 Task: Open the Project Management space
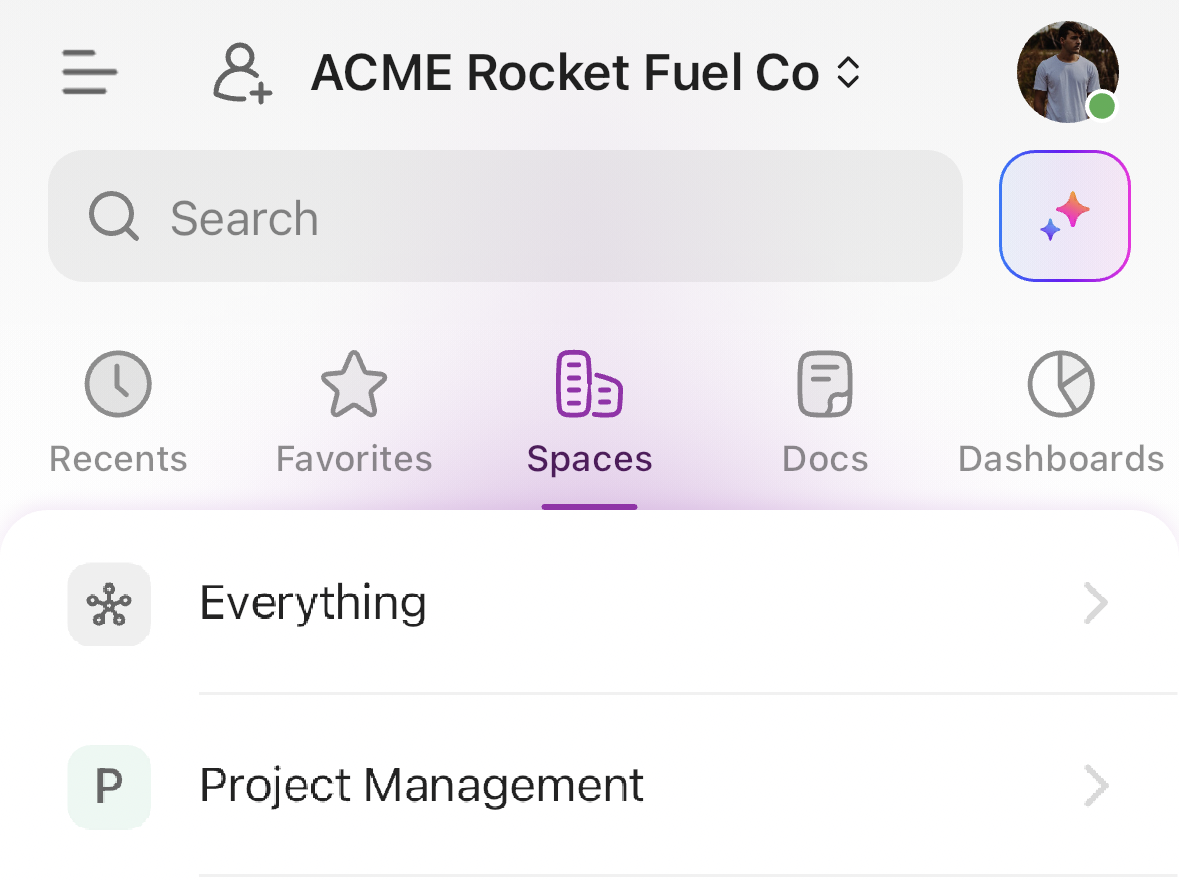421,786
